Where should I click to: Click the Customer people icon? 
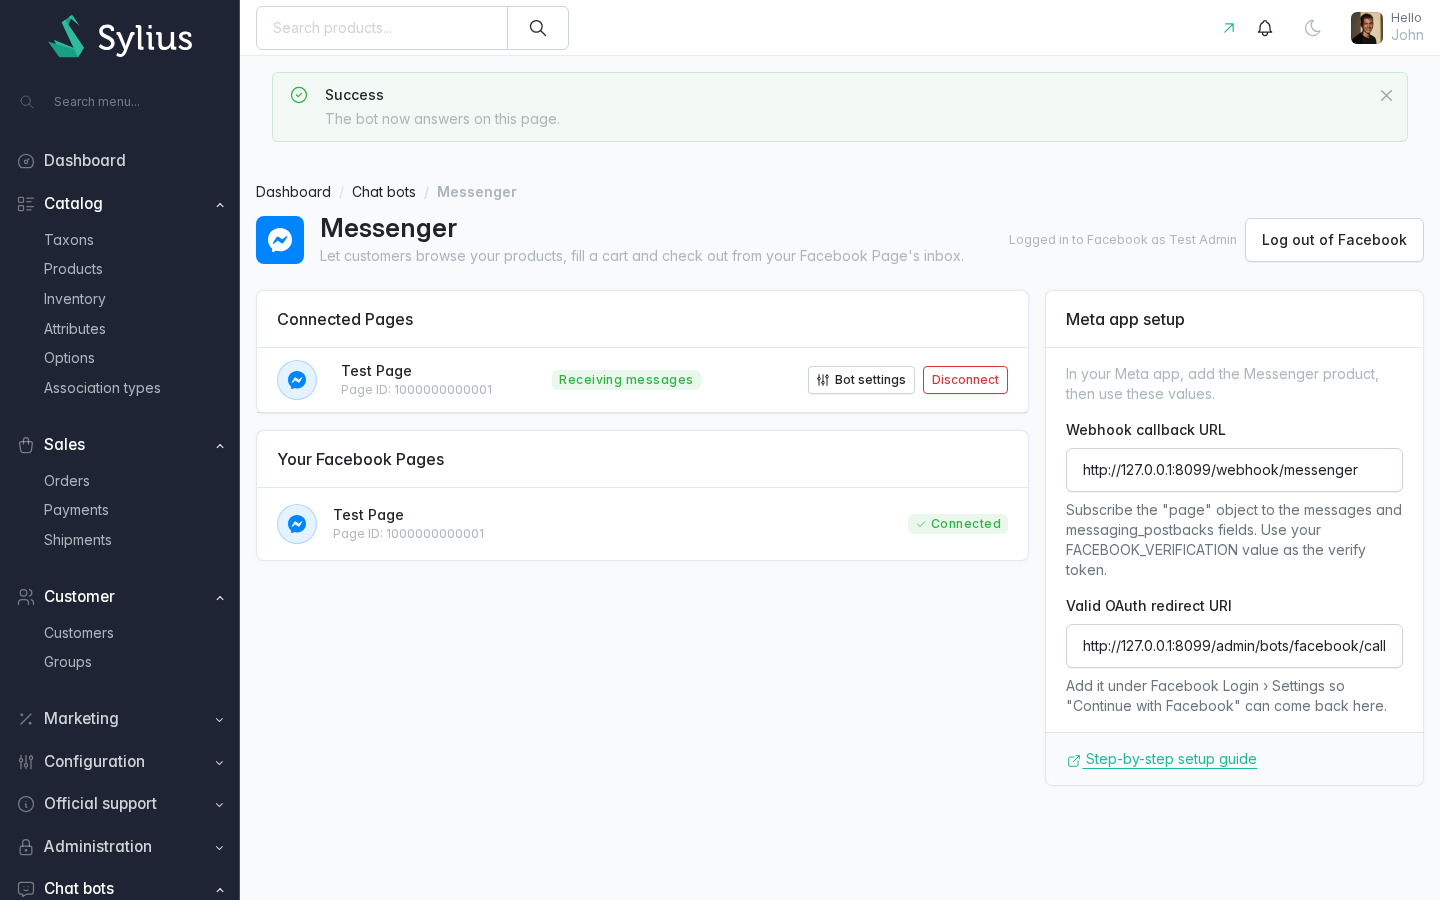point(26,597)
